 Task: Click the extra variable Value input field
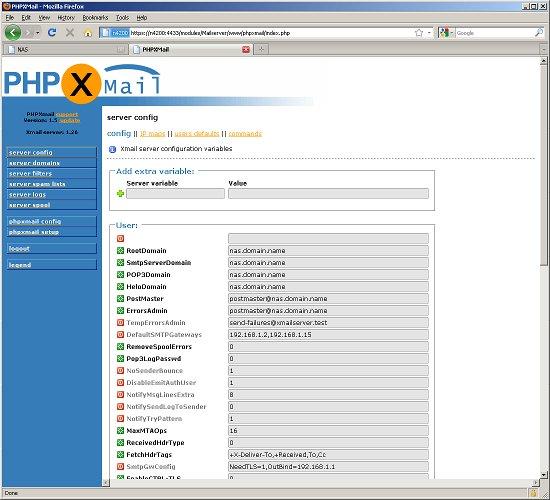pyautogui.click(x=328, y=194)
